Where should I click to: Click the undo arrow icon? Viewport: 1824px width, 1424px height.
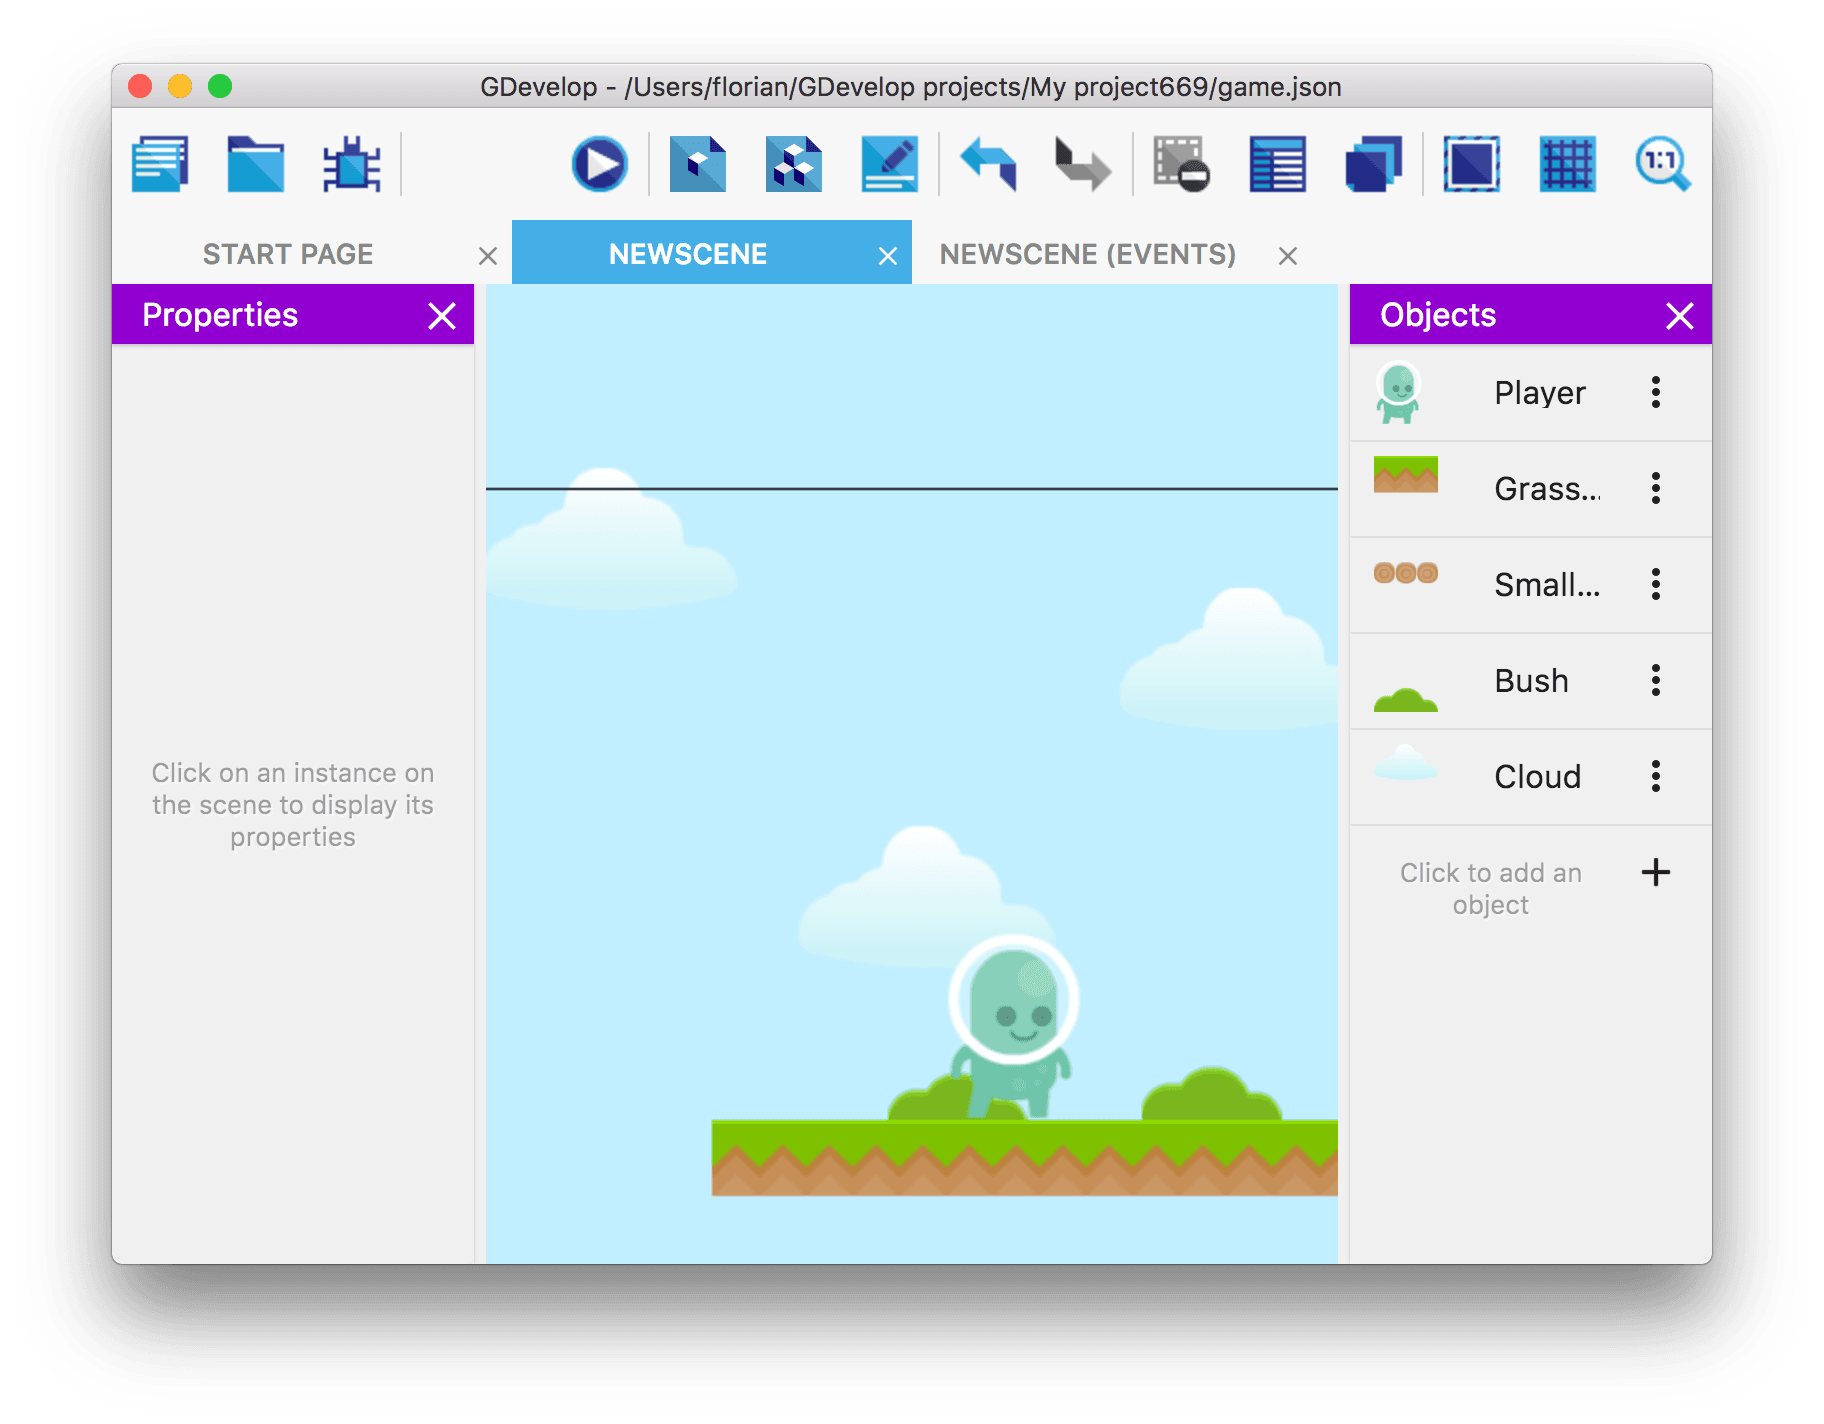[988, 164]
